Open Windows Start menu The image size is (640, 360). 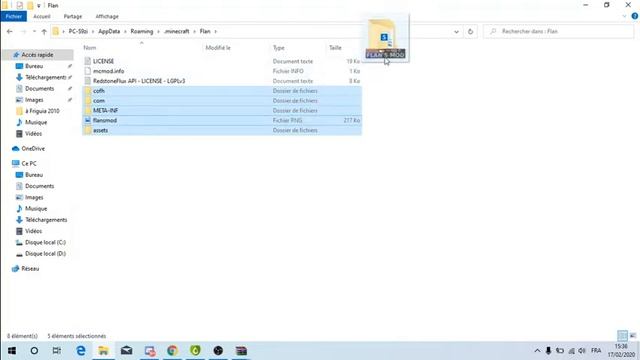[x=12, y=351]
